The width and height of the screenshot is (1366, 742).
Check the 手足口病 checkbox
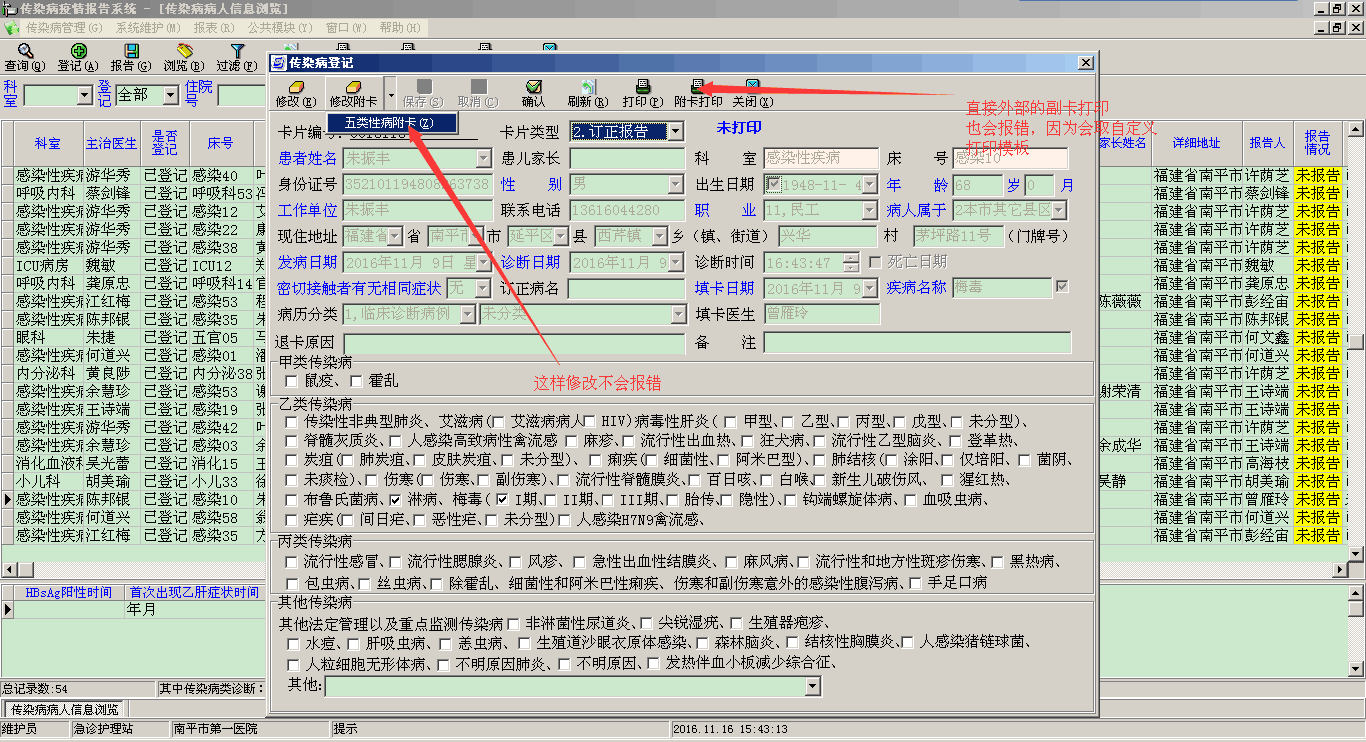[x=915, y=582]
